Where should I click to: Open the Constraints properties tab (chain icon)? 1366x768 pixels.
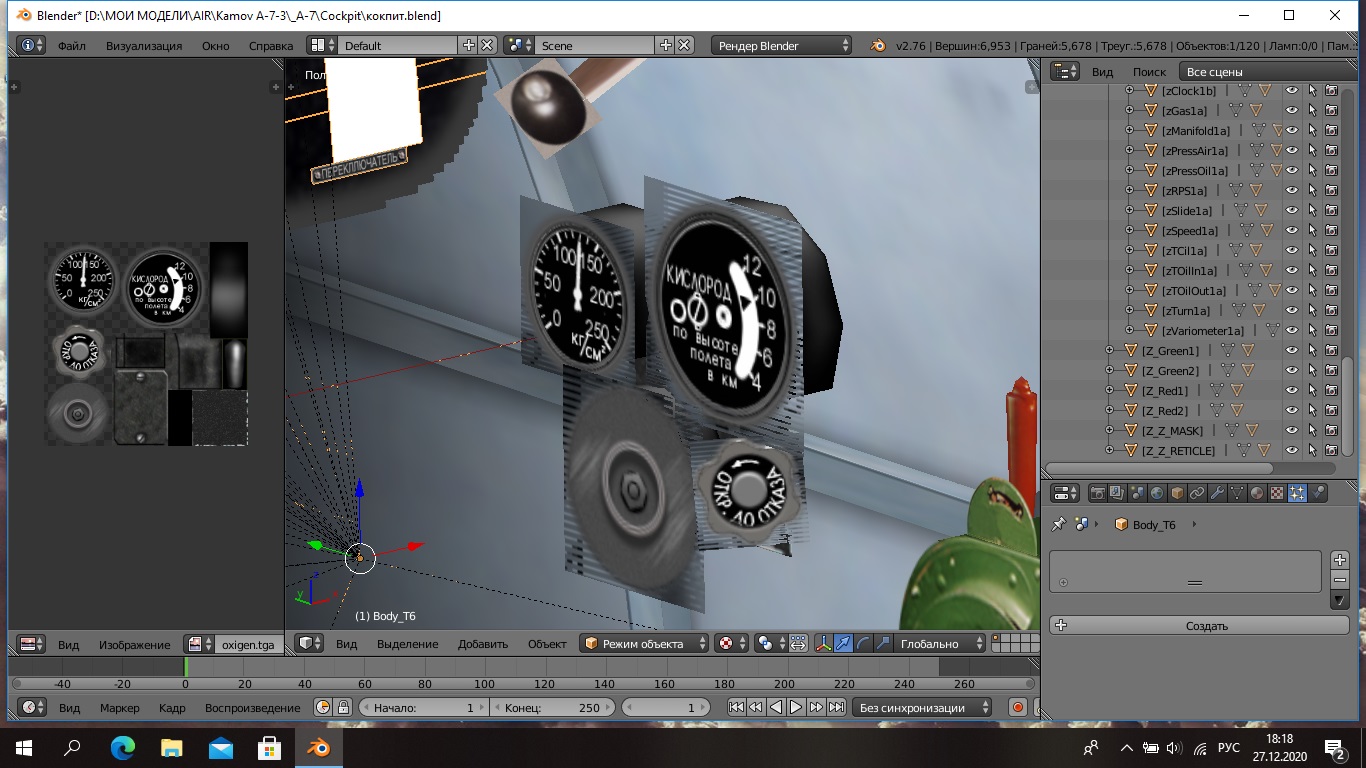[x=1197, y=493]
